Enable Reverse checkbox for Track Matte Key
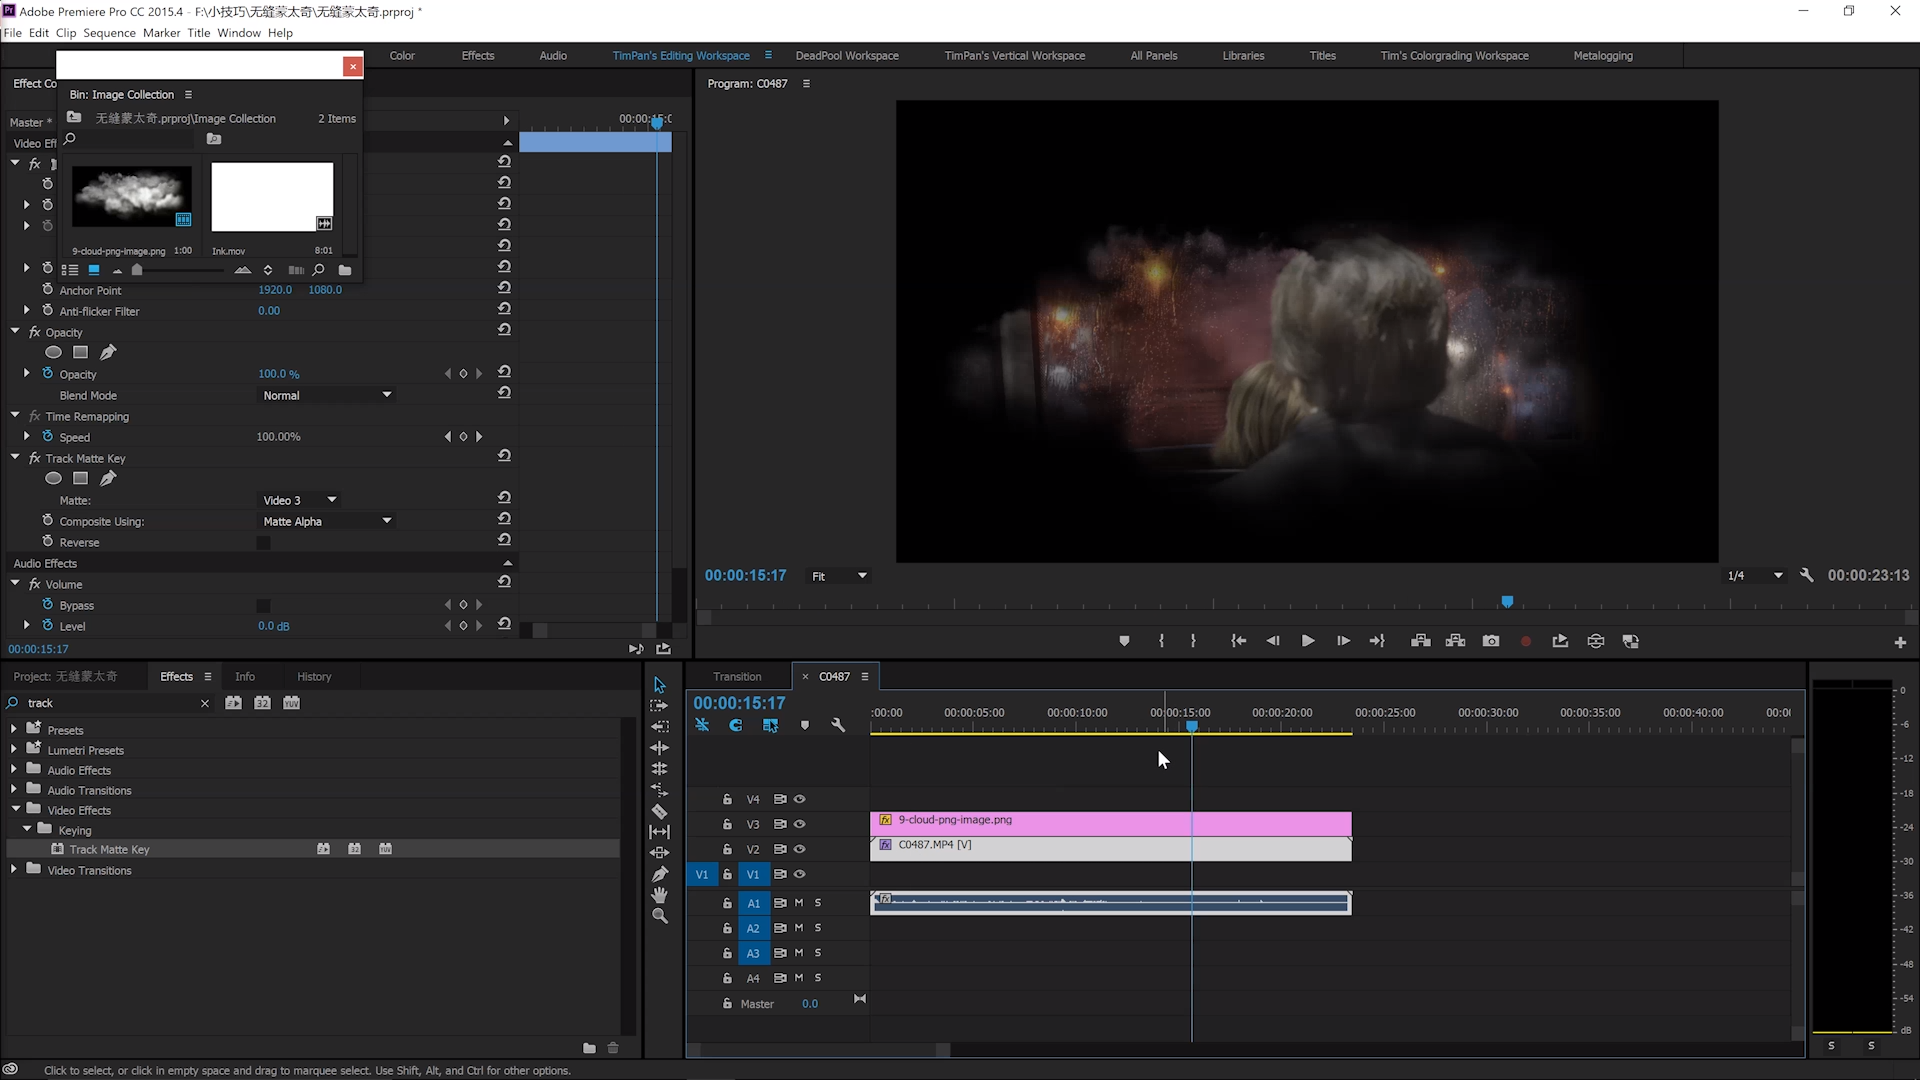Image resolution: width=1920 pixels, height=1080 pixels. pos(263,543)
